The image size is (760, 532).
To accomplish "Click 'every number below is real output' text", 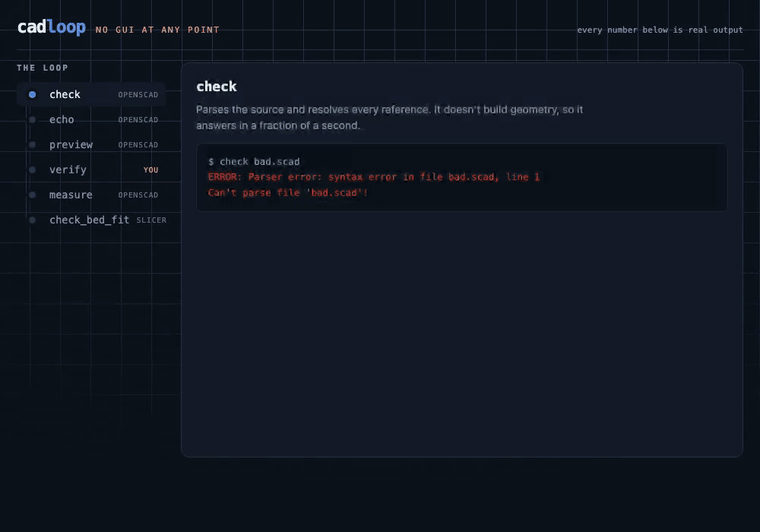I will coord(660,30).
